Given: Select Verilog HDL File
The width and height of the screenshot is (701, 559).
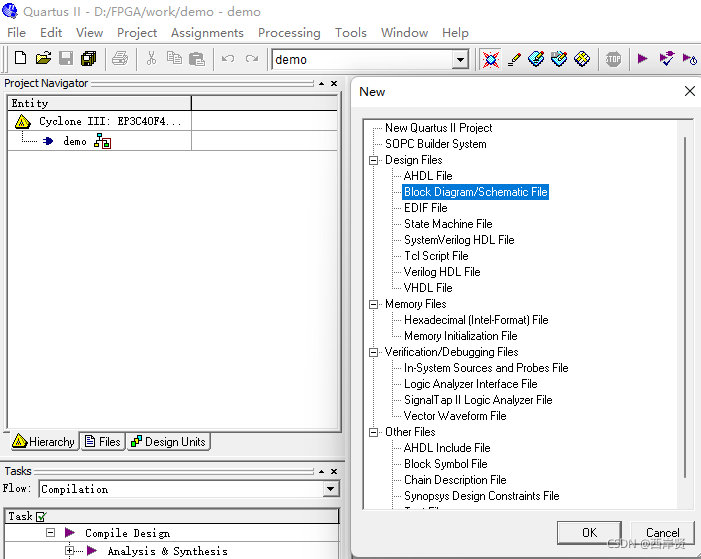Looking at the screenshot, I should point(442,272).
